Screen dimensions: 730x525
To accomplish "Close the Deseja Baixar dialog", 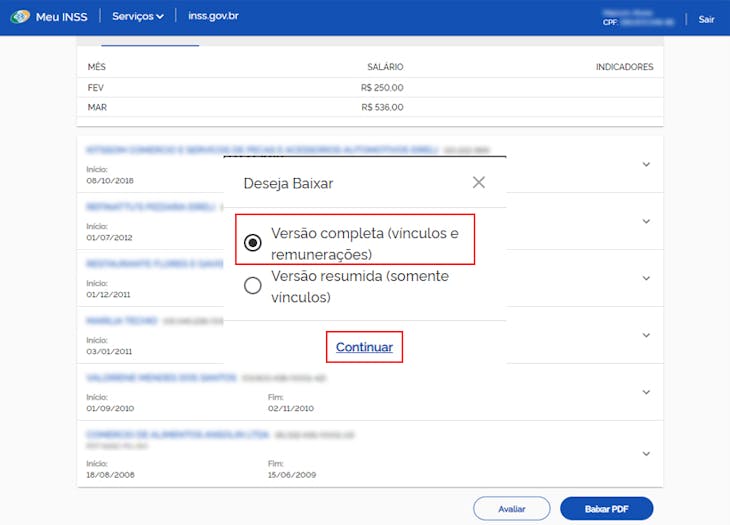I will coord(479,182).
